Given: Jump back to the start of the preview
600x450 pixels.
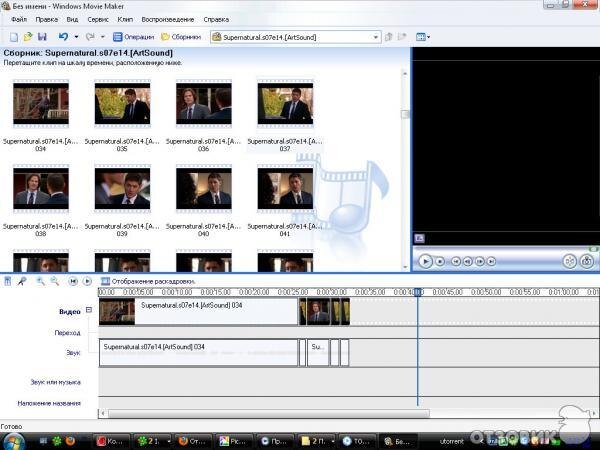Looking at the screenshot, I should click(x=455, y=261).
